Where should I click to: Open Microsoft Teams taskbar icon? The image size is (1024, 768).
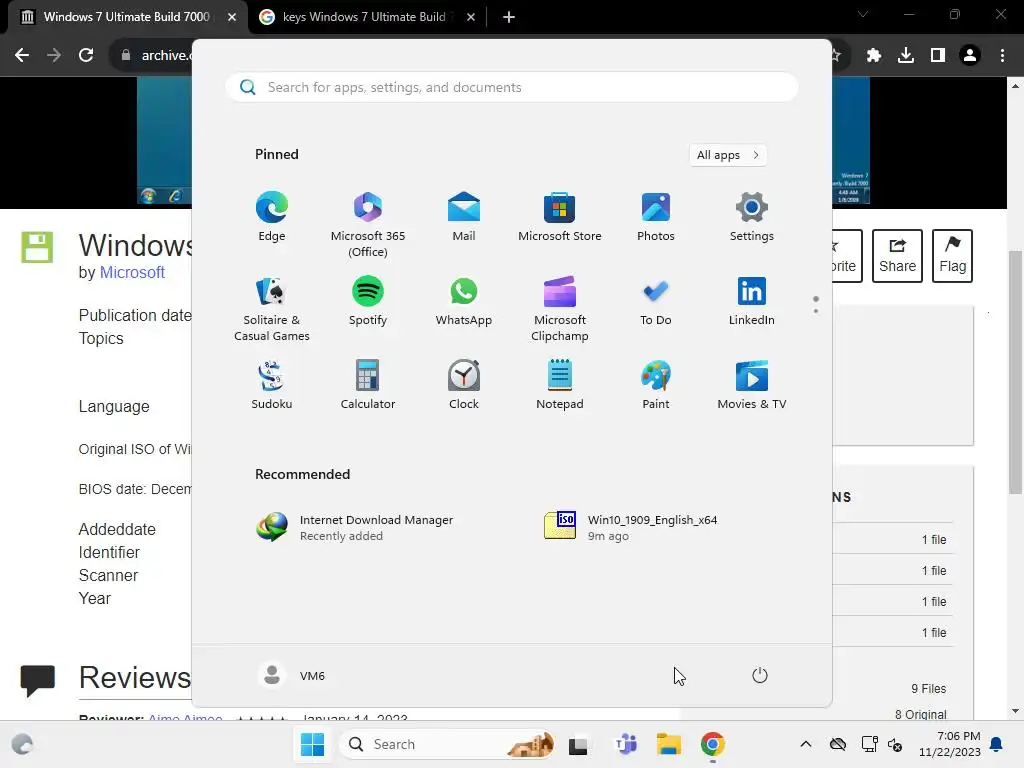(x=625, y=744)
